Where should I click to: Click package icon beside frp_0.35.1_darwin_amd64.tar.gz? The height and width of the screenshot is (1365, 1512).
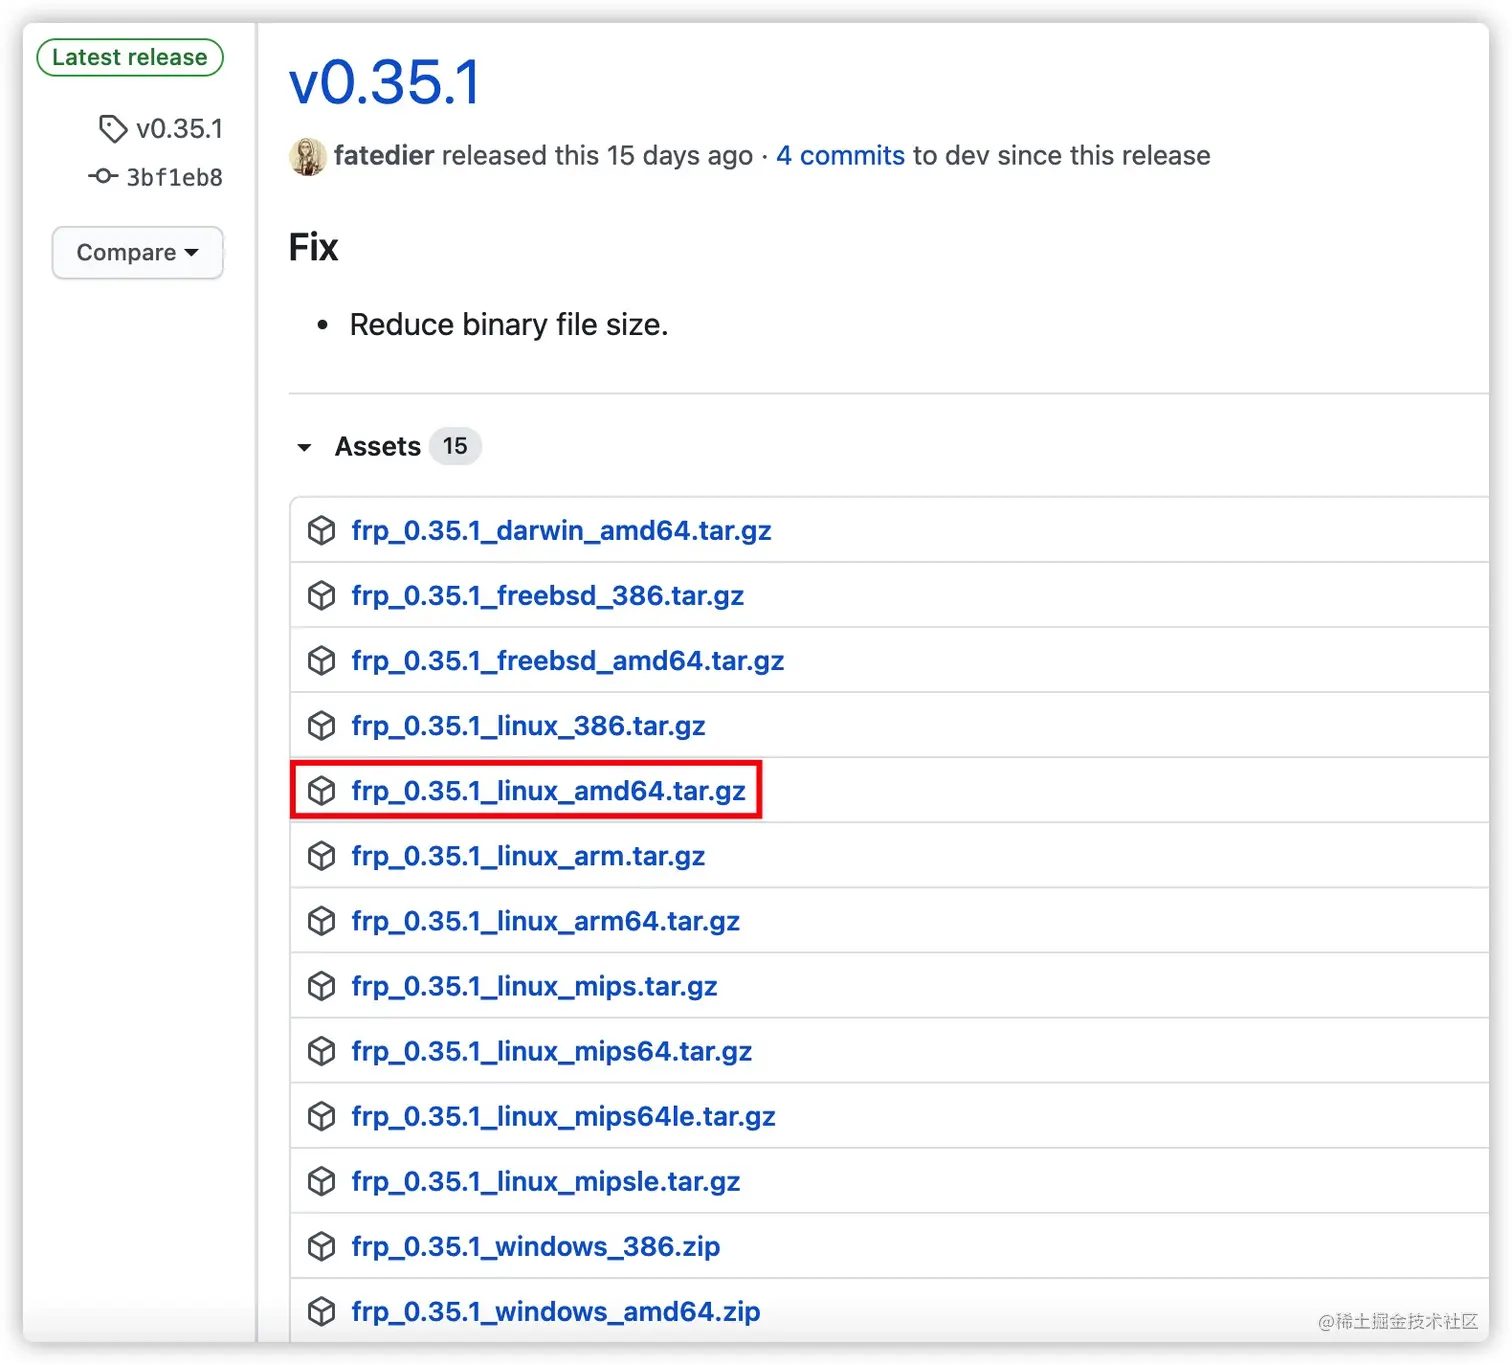321,530
